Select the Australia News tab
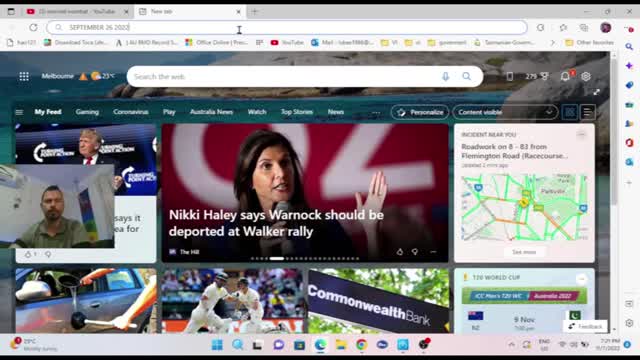 pos(211,112)
